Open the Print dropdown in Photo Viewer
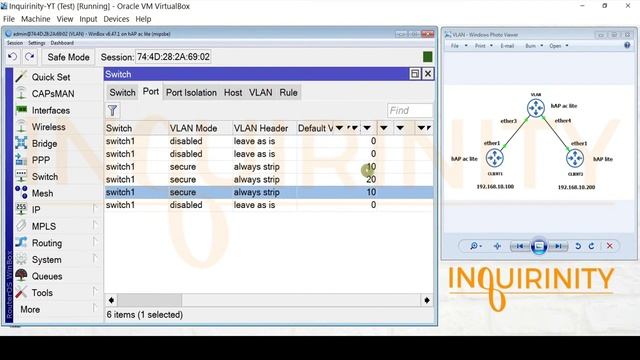This screenshot has width=640, height=360. [x=484, y=46]
